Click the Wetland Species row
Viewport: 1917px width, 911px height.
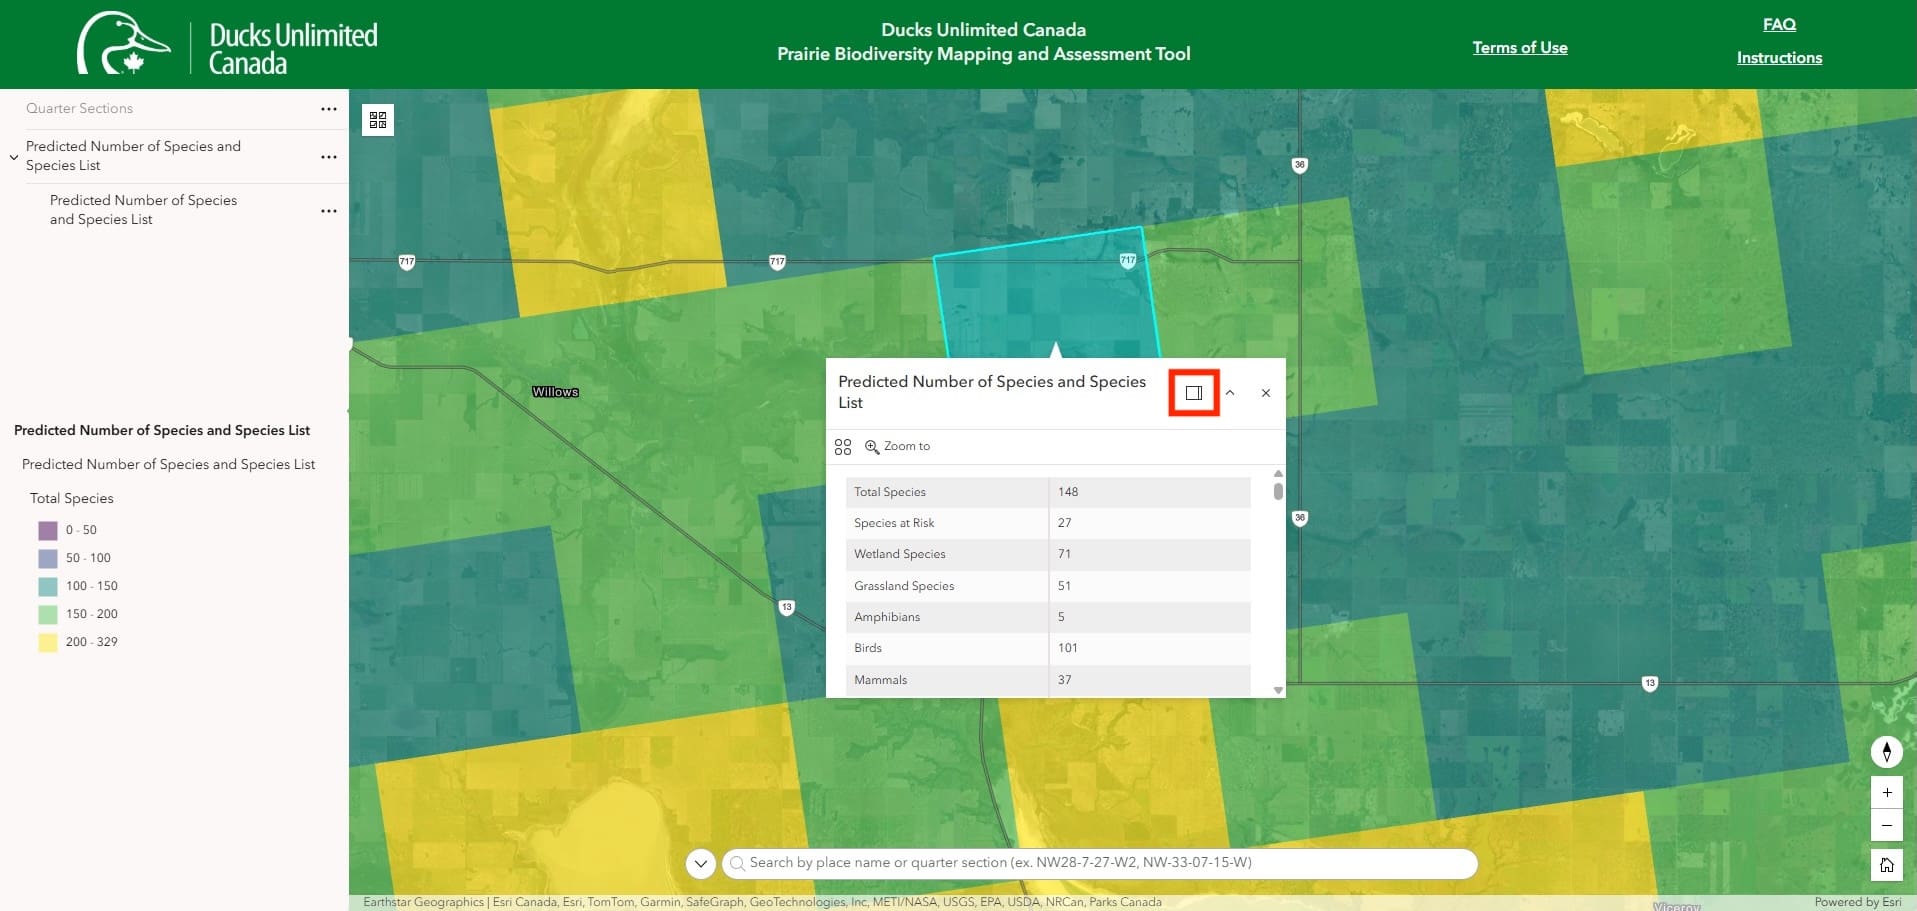(x=1048, y=554)
